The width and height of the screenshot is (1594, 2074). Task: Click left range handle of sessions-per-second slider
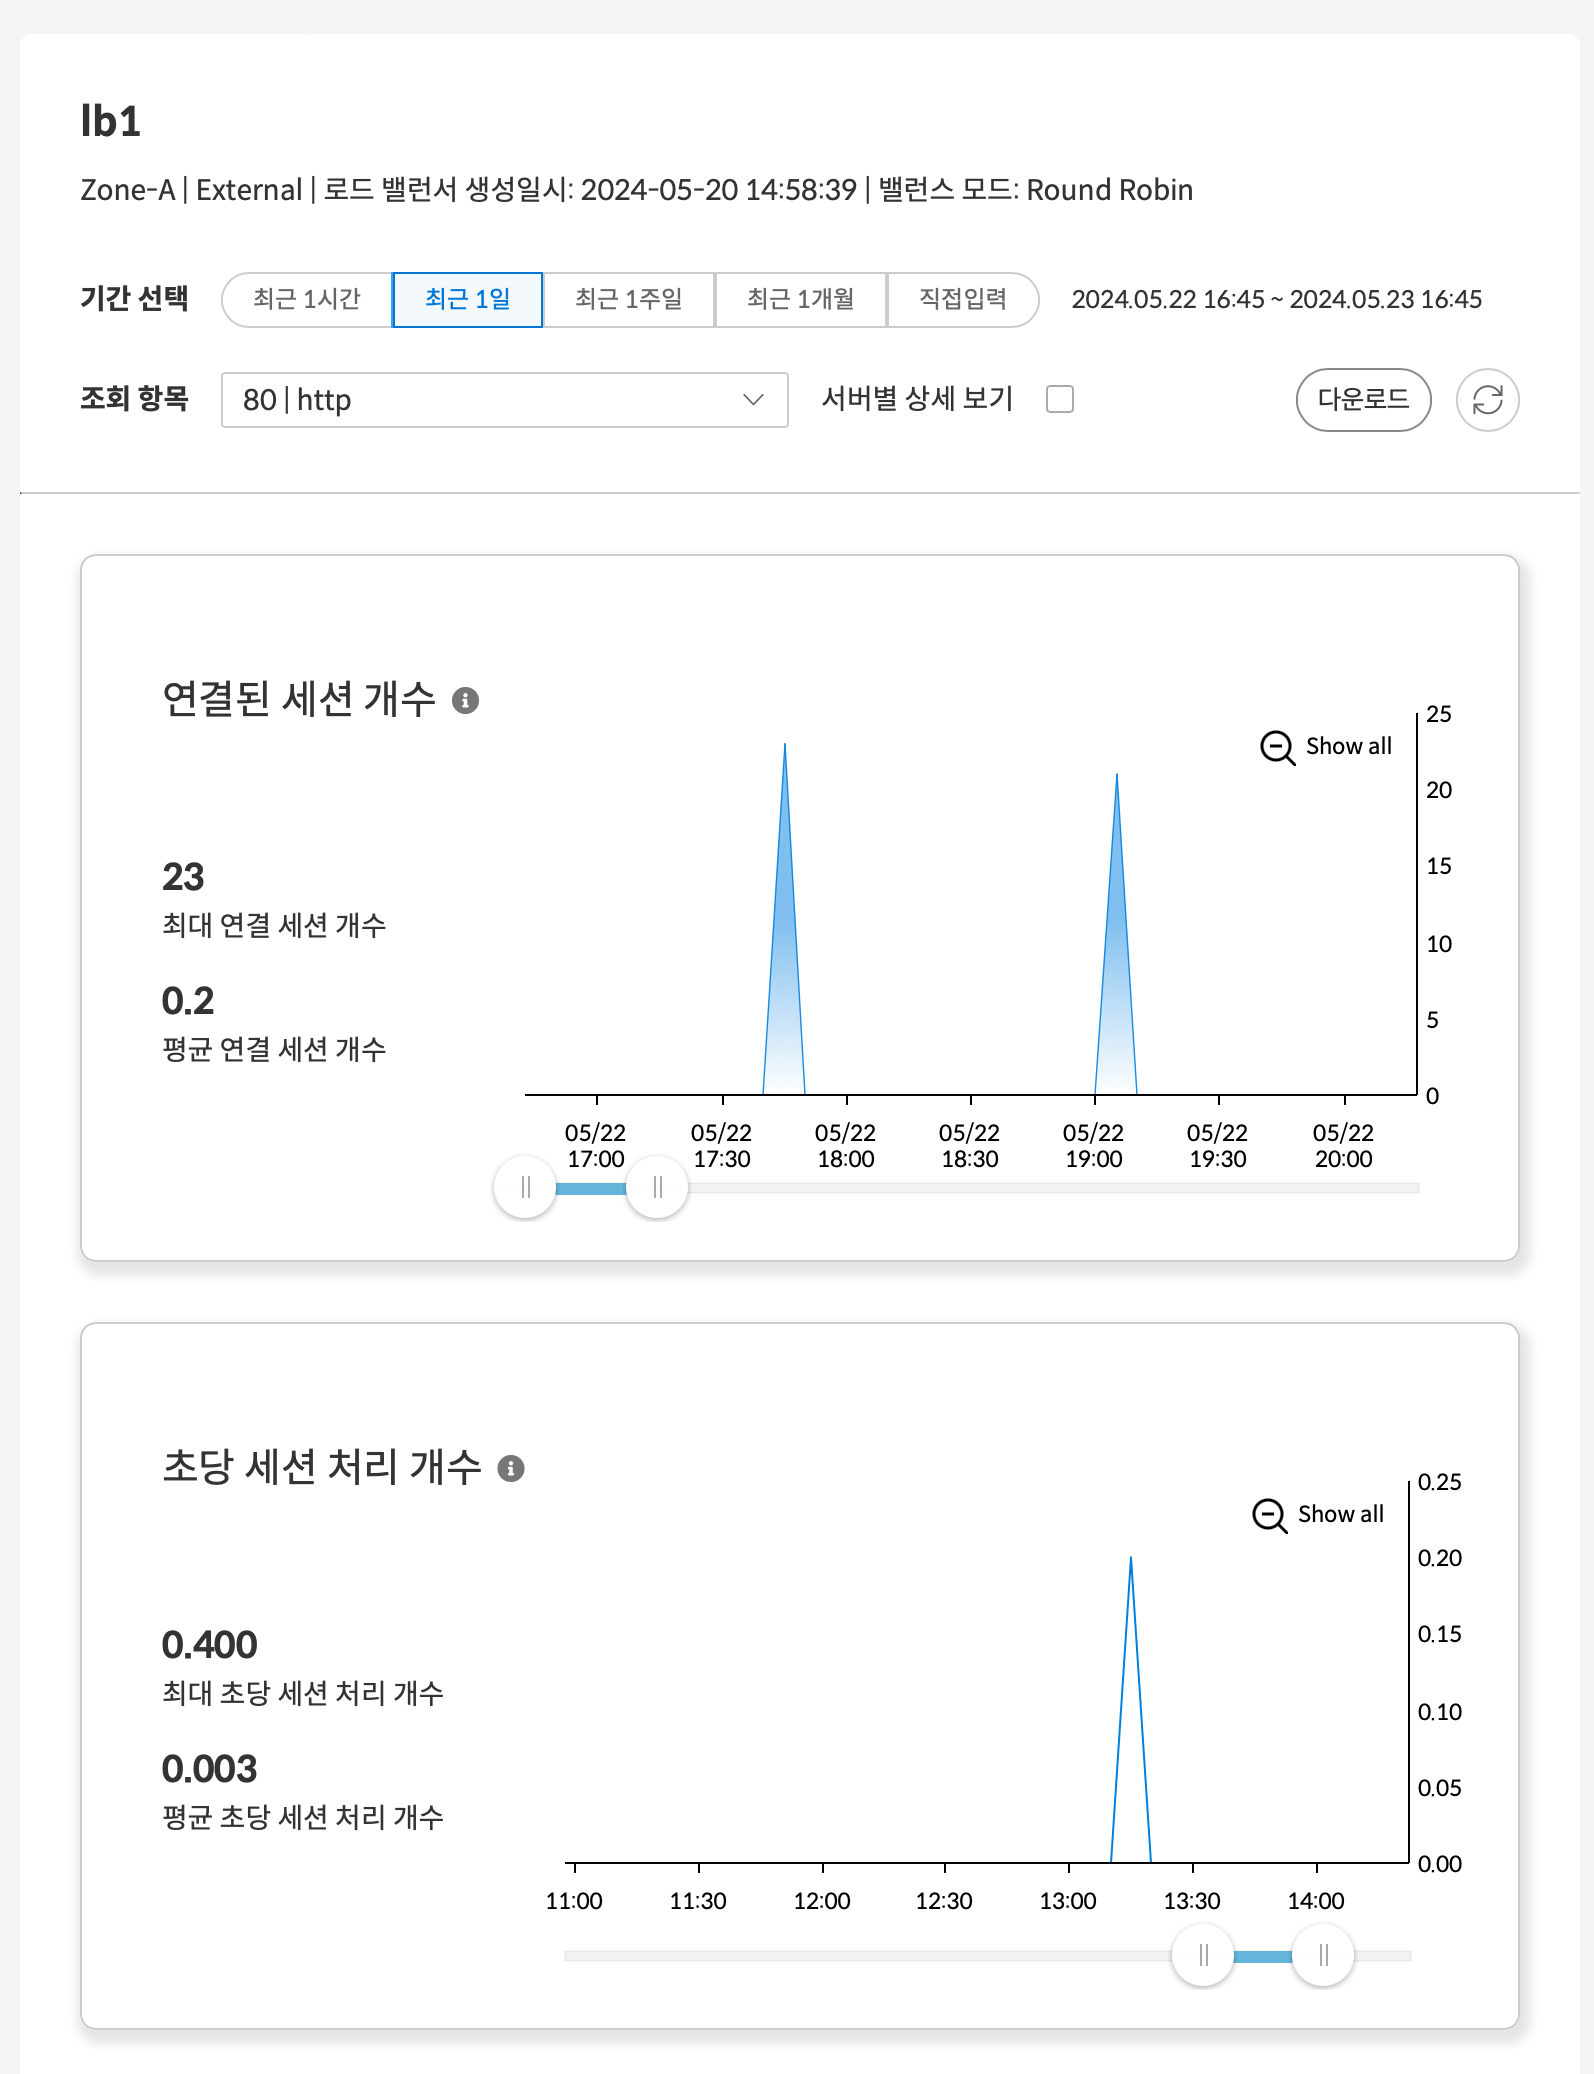1203,1955
